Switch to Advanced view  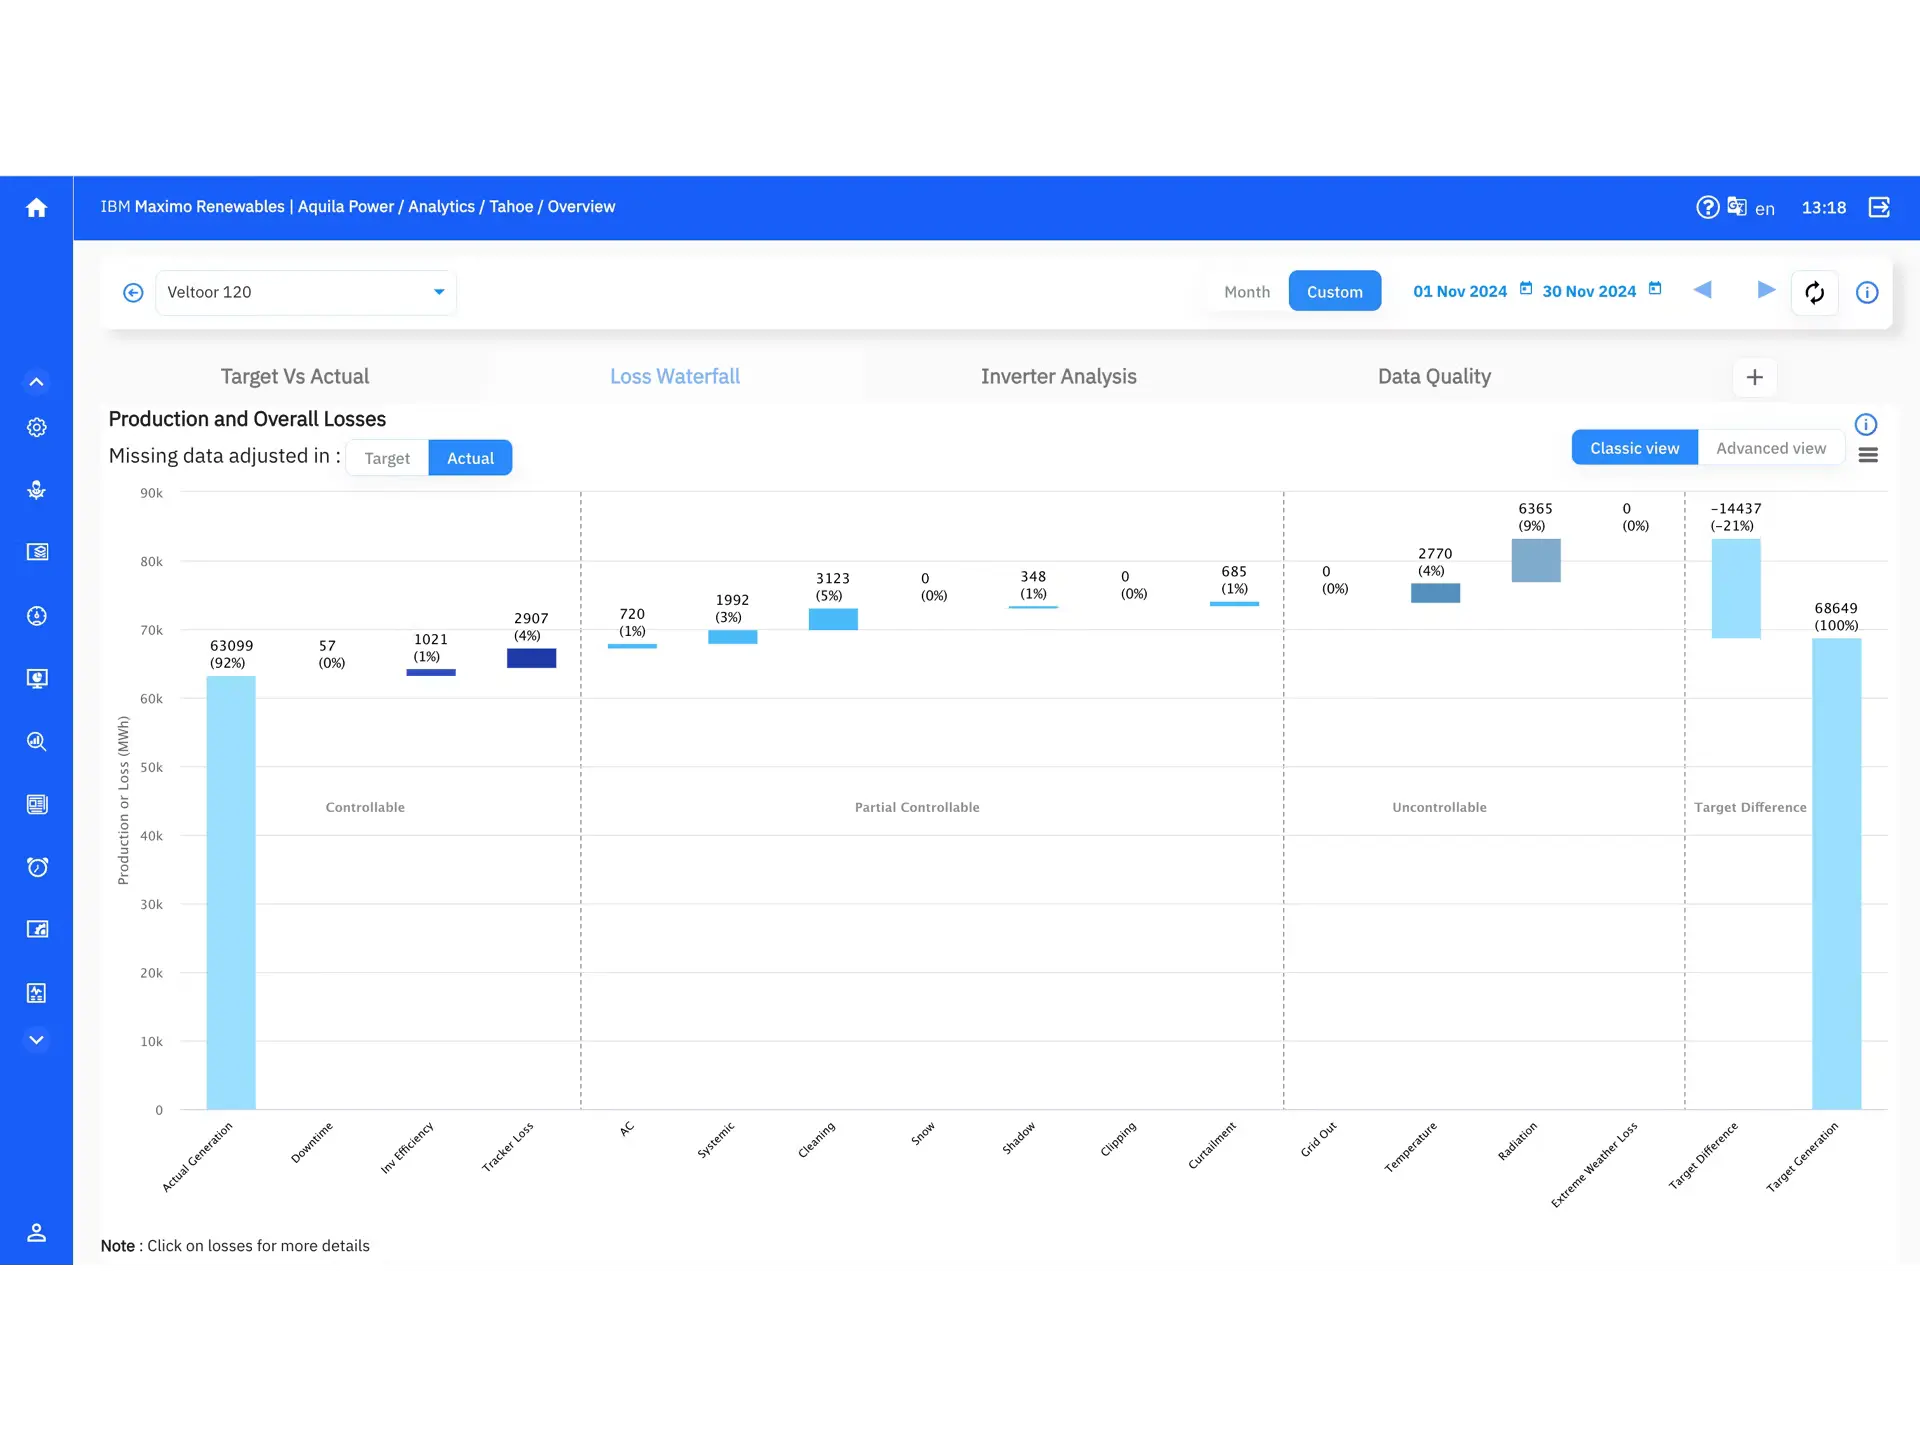pos(1770,448)
